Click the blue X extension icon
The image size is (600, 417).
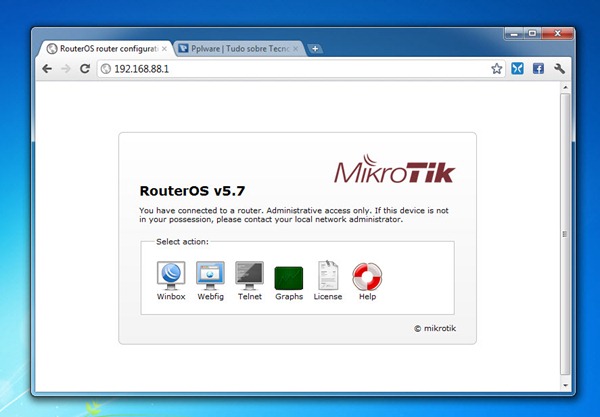(517, 69)
